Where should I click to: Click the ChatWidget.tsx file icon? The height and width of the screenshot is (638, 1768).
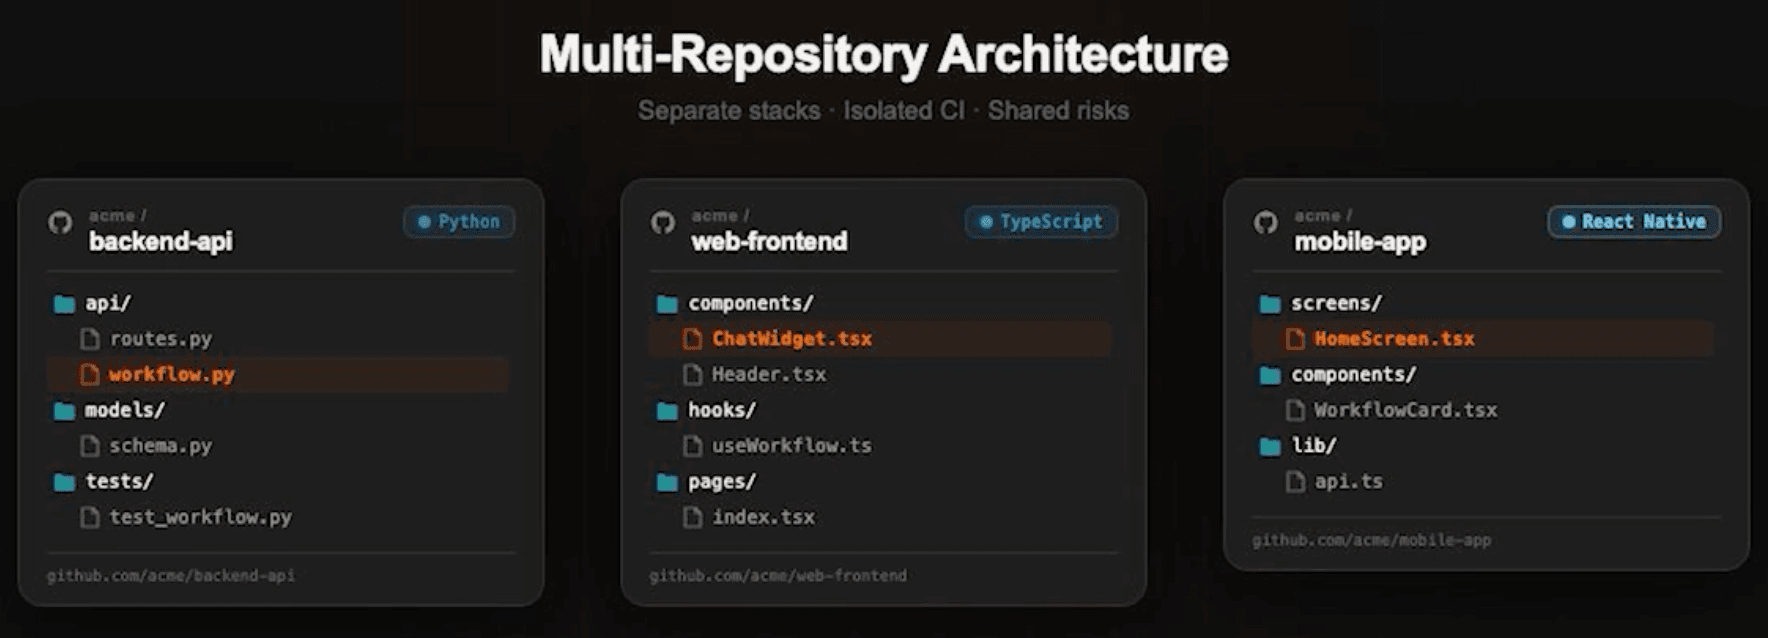(692, 339)
